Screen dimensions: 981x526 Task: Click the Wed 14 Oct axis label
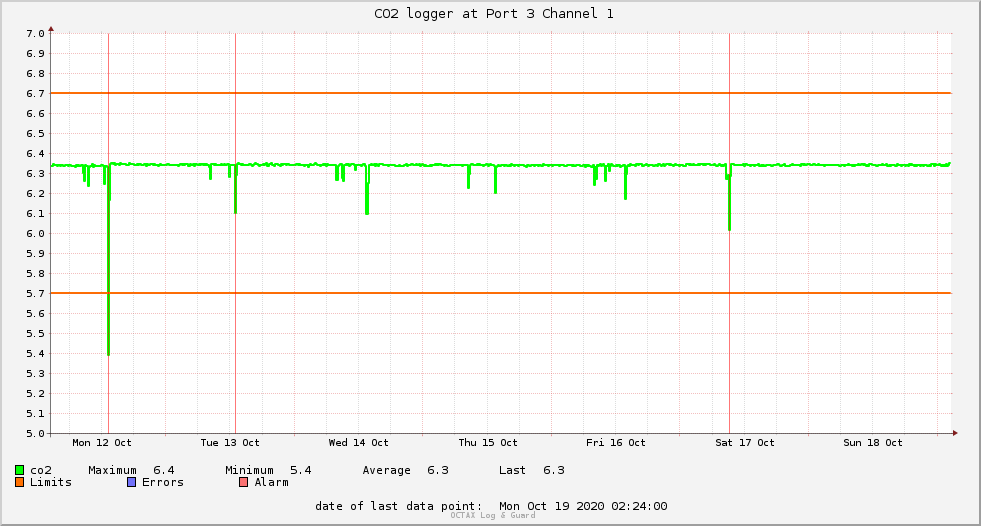358,442
